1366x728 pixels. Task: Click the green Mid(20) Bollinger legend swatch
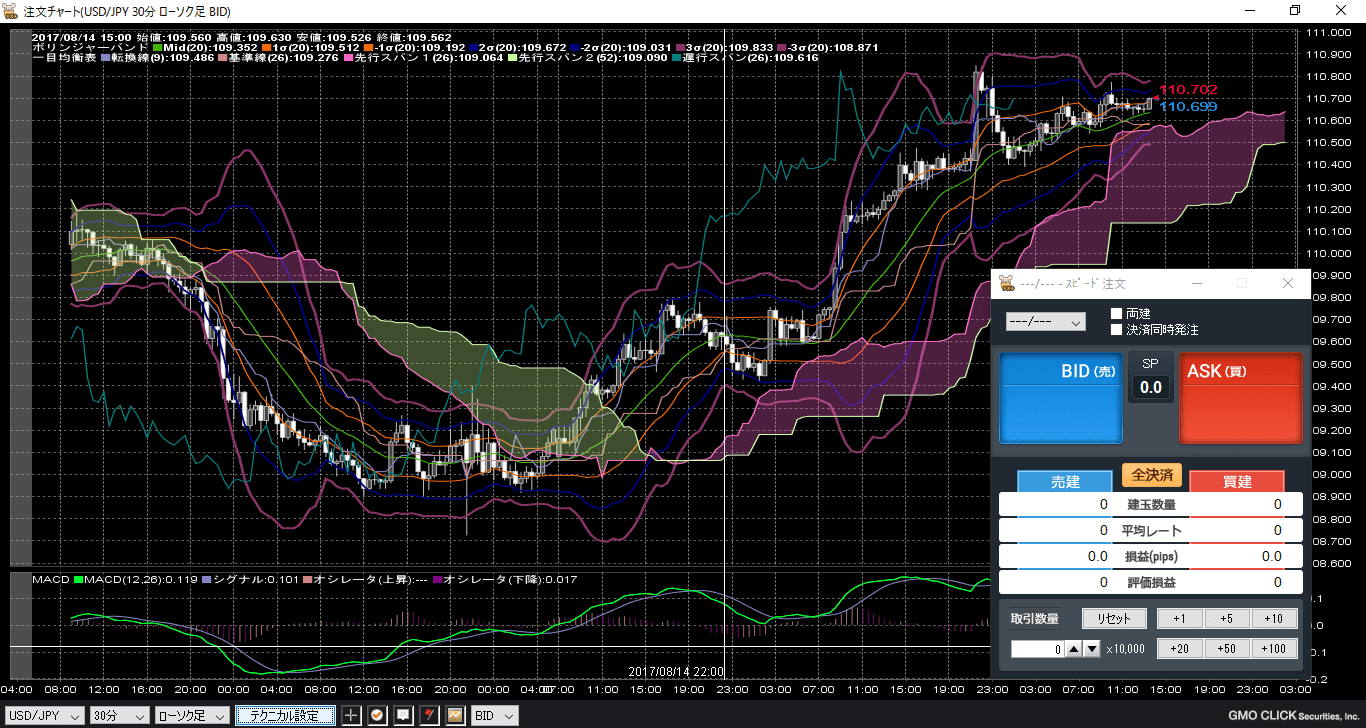(x=158, y=47)
